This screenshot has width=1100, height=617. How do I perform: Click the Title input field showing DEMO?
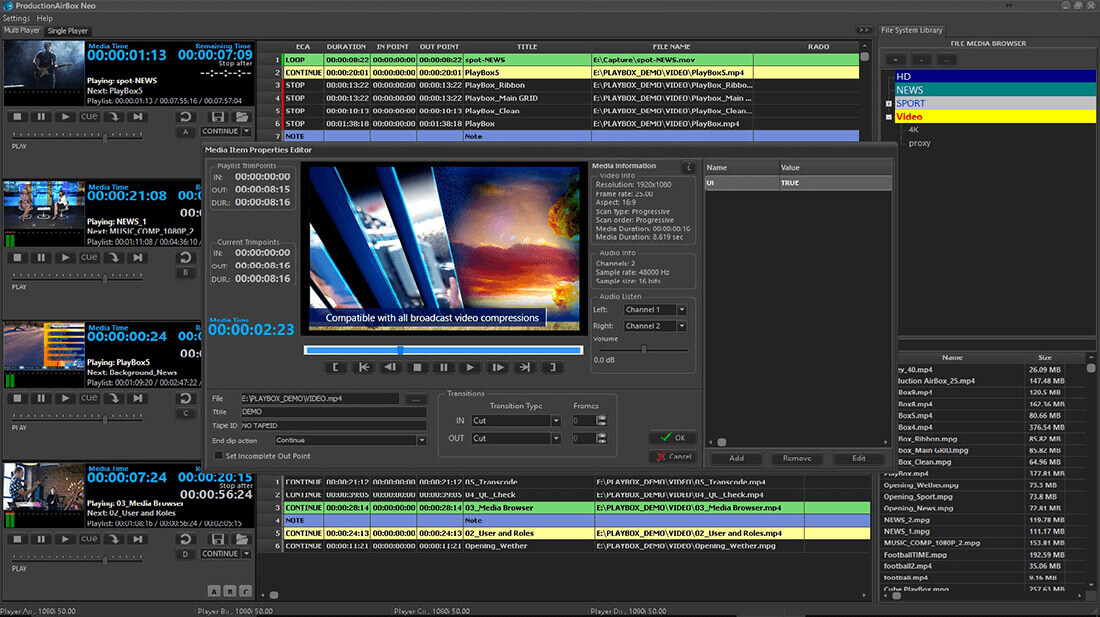334,412
